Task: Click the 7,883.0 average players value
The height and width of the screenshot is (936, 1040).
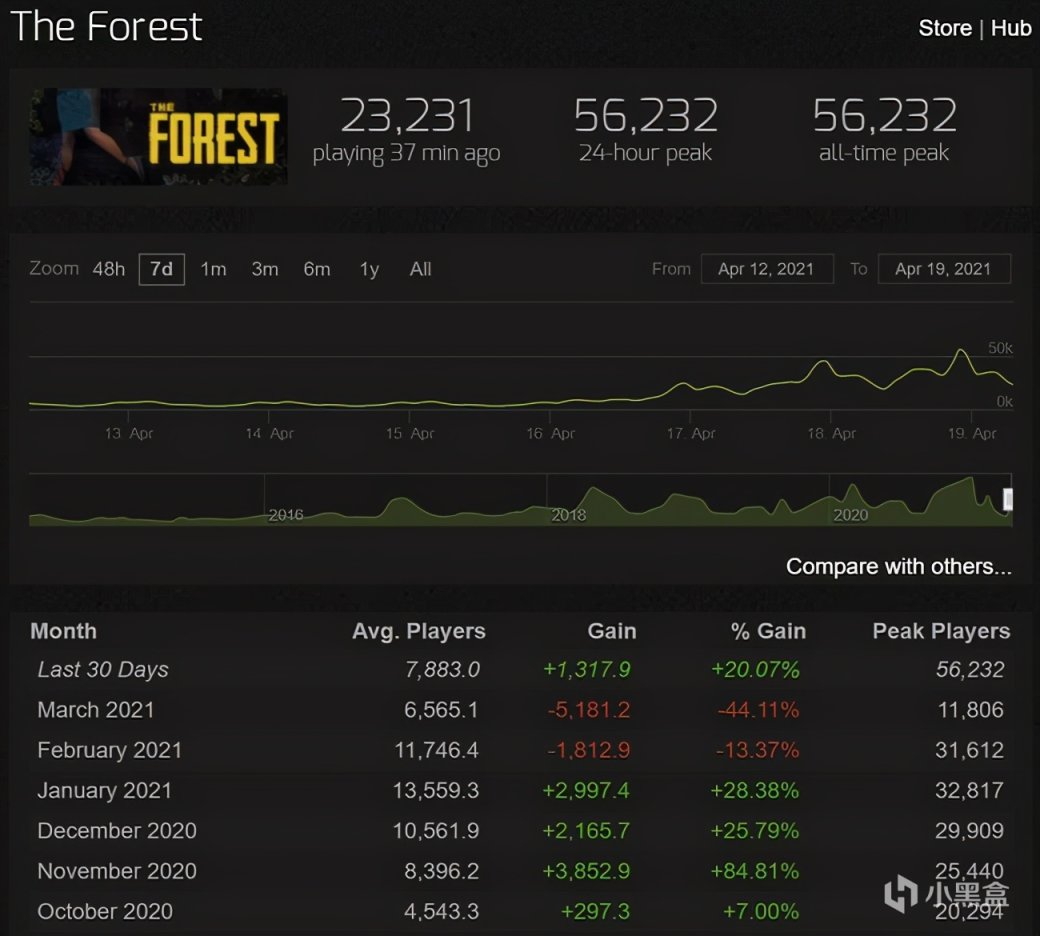Action: (x=442, y=670)
